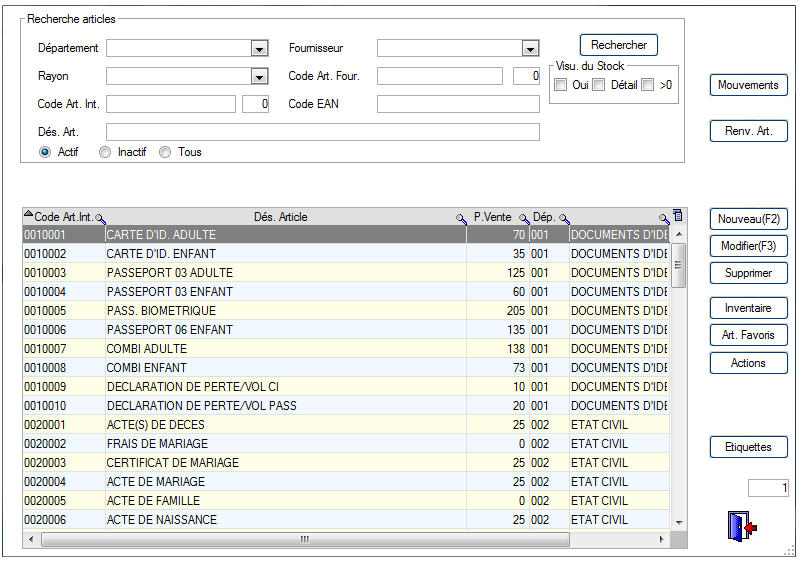The height and width of the screenshot is (562, 803).
Task: Open the Inventaire button
Action: click(748, 308)
